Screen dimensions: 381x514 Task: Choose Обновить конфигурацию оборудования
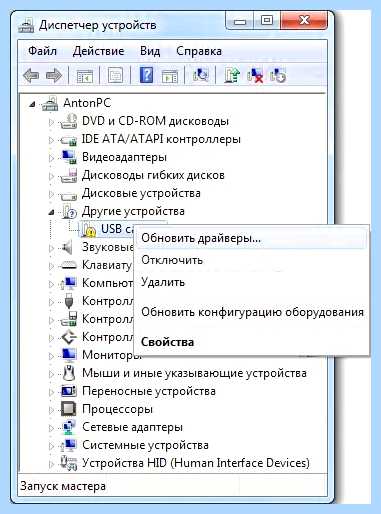251,312
